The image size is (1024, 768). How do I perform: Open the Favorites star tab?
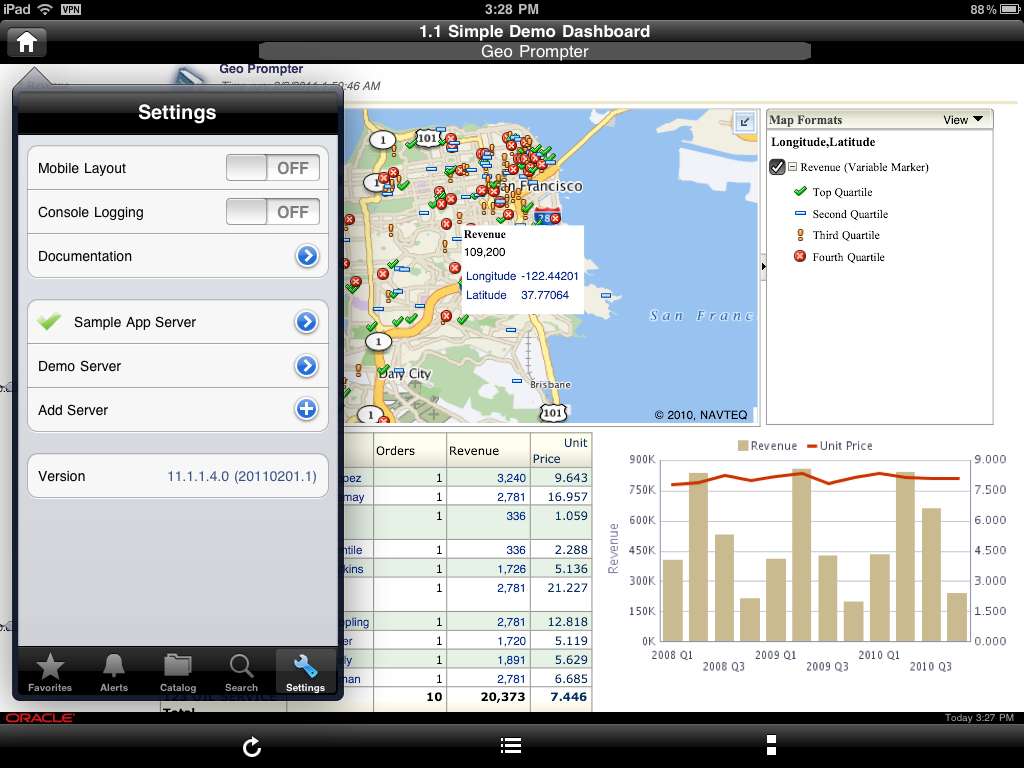coord(50,672)
